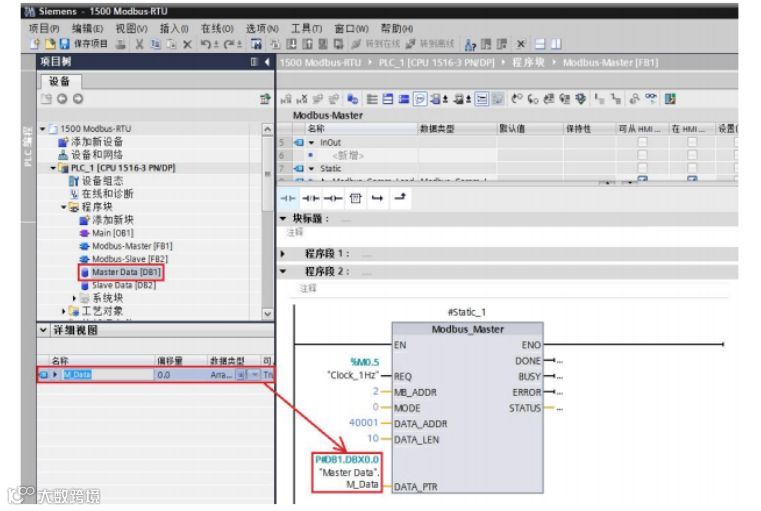761x511 pixels.
Task: Select Modbus-Slave [FB2] block
Action: point(130,259)
